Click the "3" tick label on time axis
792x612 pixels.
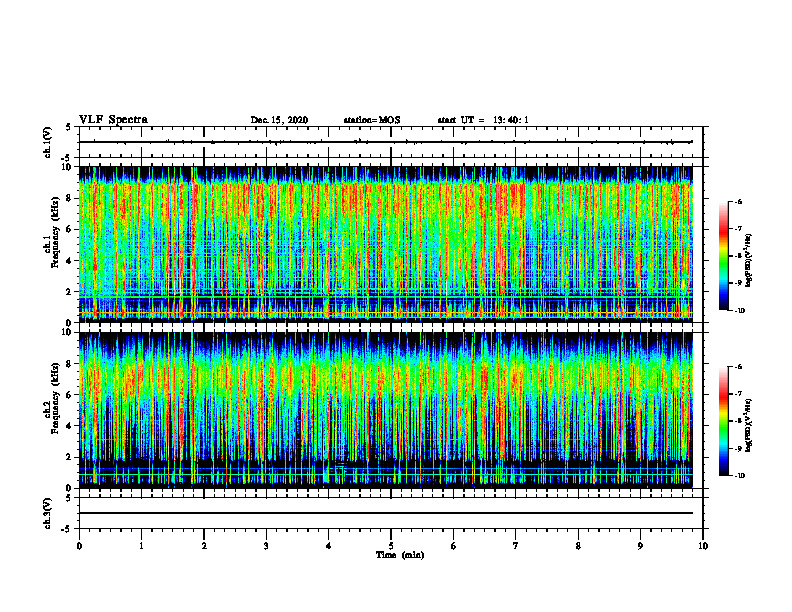tap(266, 546)
